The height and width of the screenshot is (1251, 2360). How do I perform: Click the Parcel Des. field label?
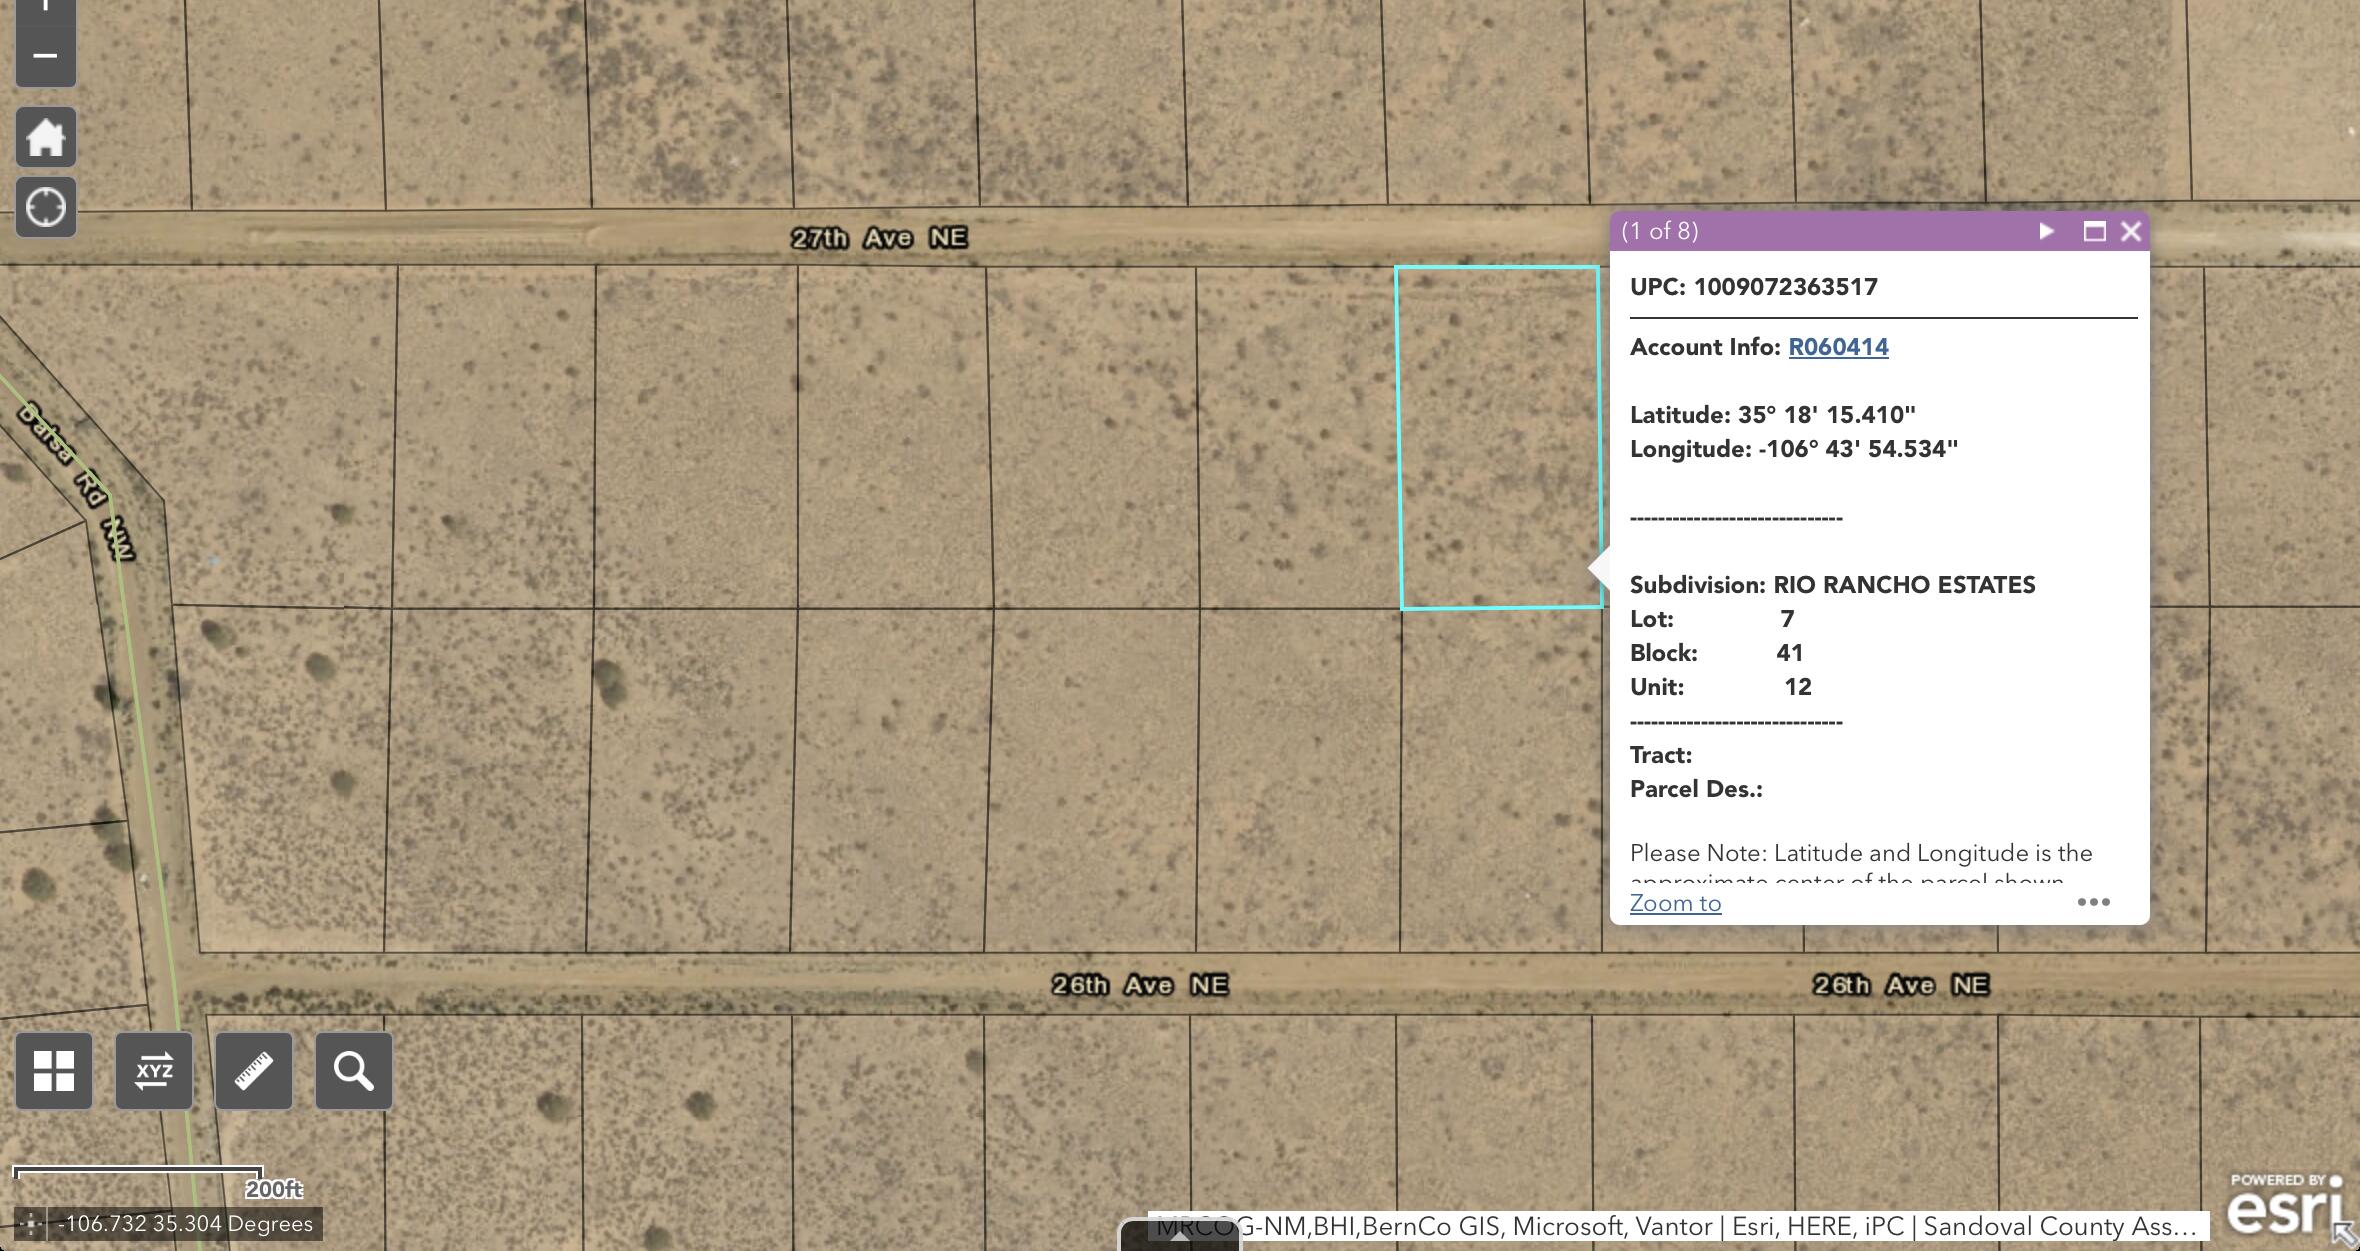(x=1696, y=789)
